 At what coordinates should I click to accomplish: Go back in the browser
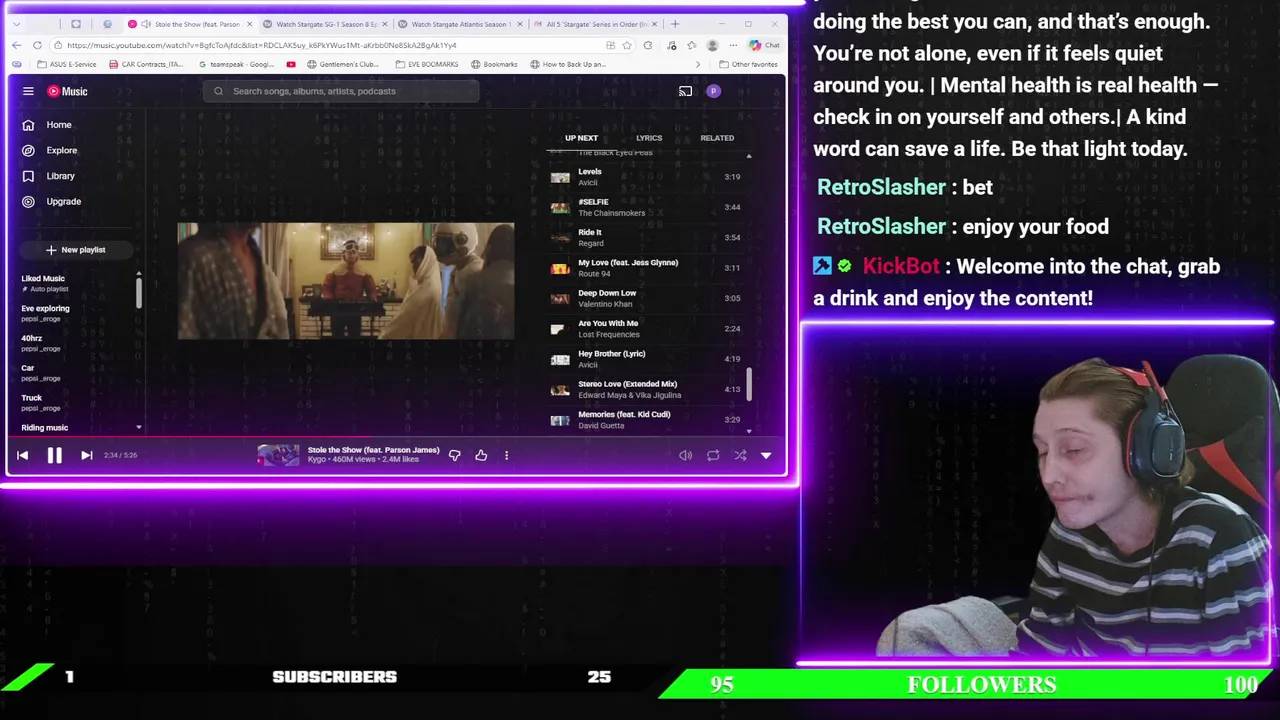point(16,45)
